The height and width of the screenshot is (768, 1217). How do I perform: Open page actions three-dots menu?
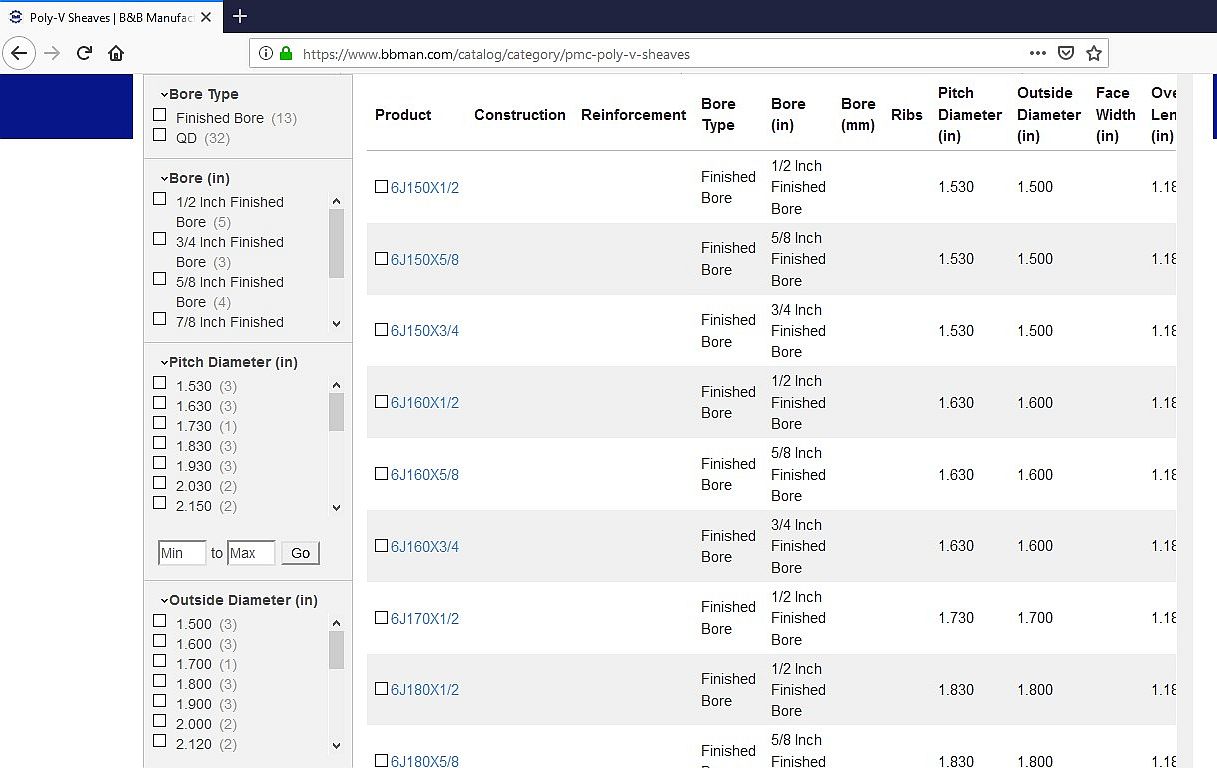[1038, 53]
